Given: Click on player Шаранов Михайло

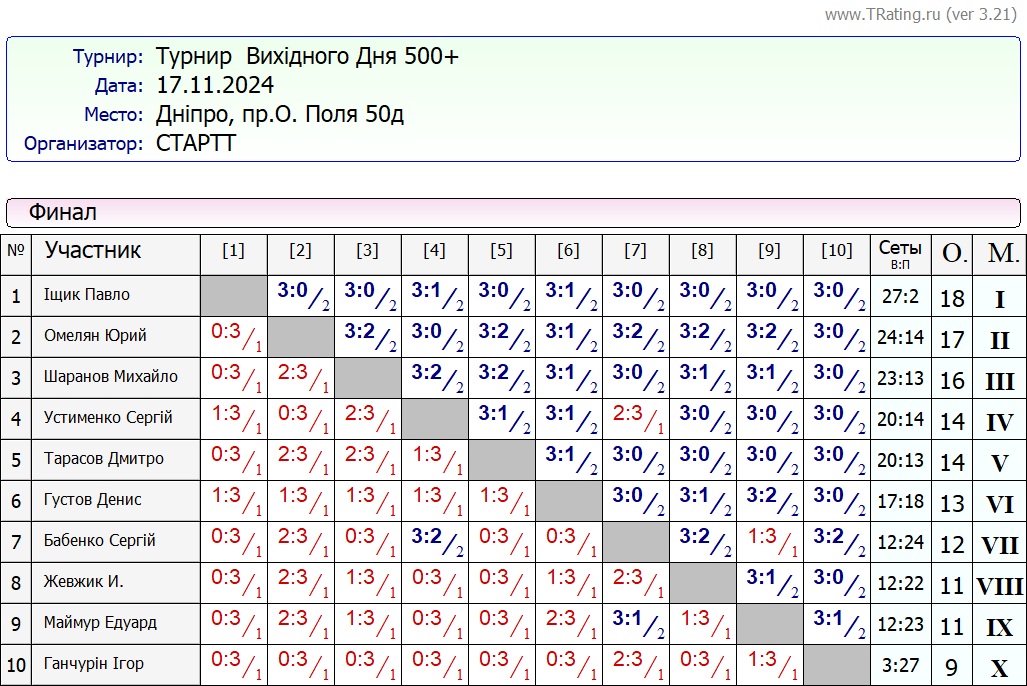Looking at the screenshot, I should [111, 377].
